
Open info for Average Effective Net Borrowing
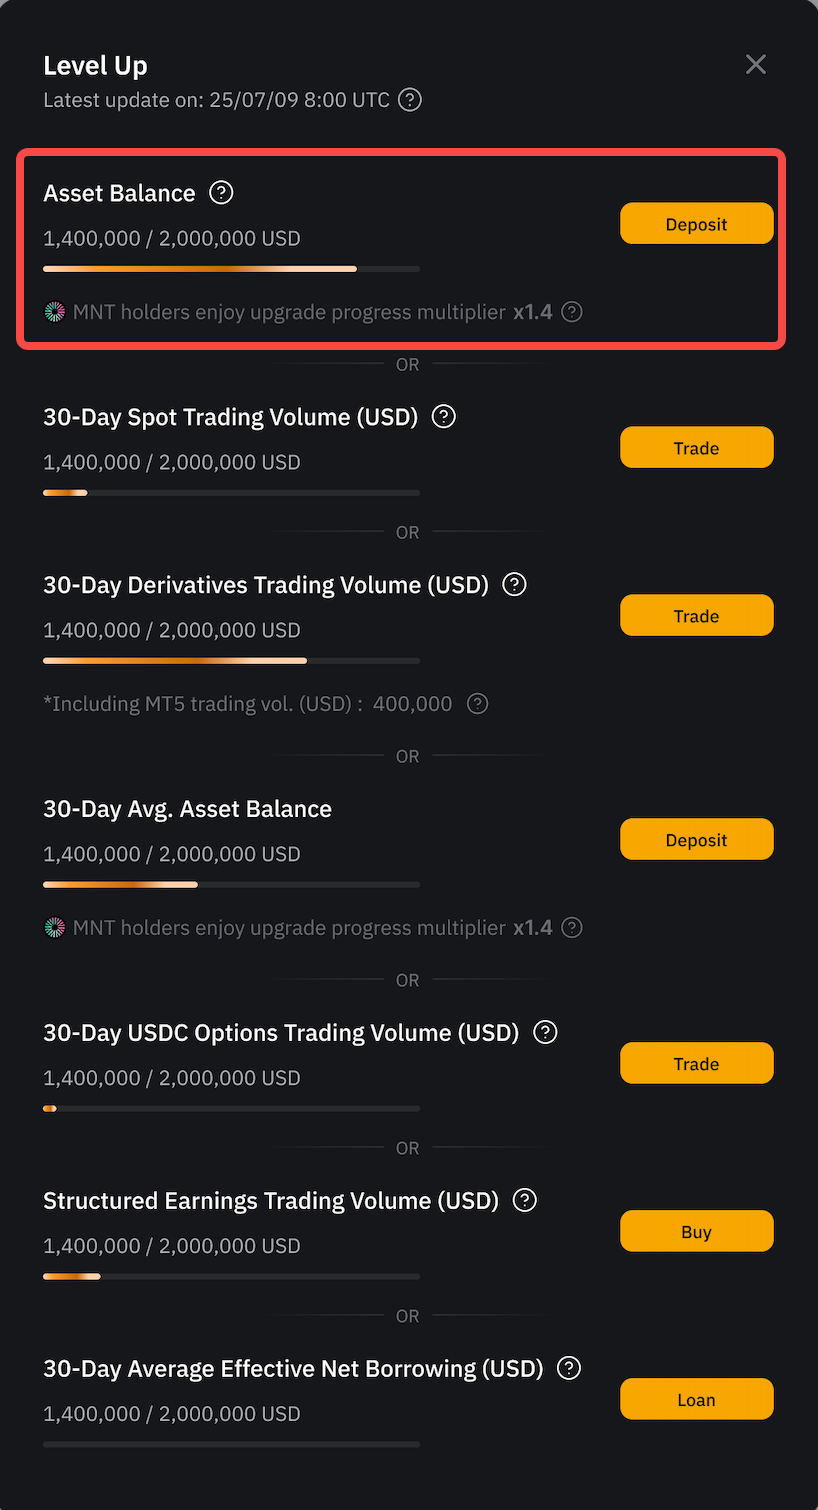[569, 1369]
